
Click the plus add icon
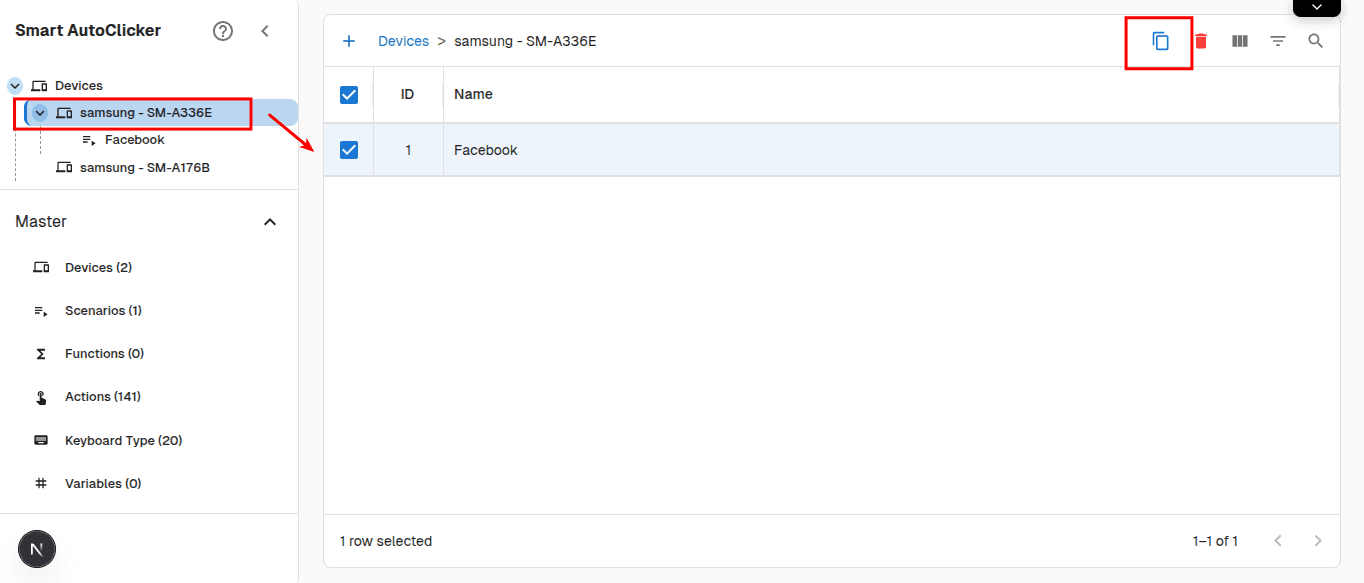coord(349,41)
